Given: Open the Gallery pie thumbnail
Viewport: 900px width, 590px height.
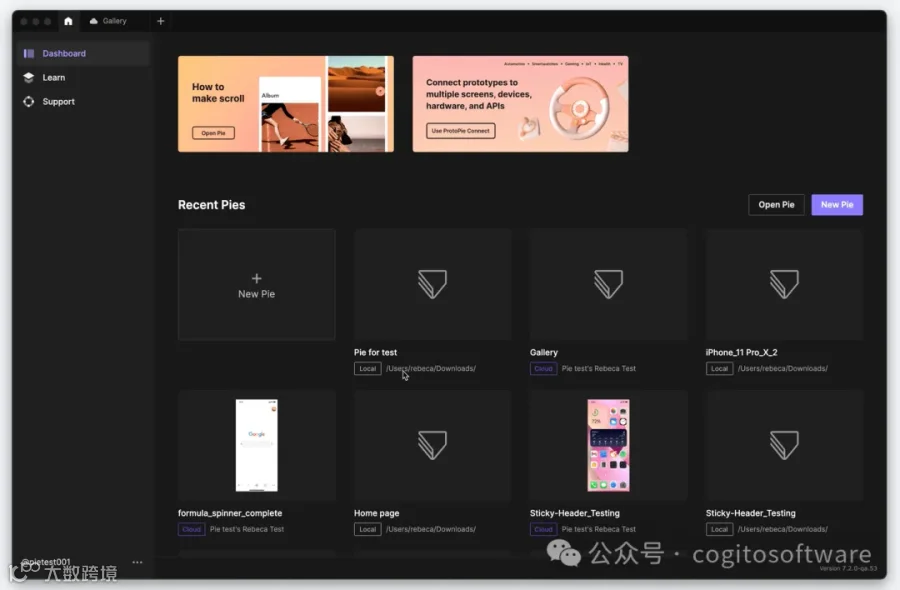Looking at the screenshot, I should pos(608,285).
